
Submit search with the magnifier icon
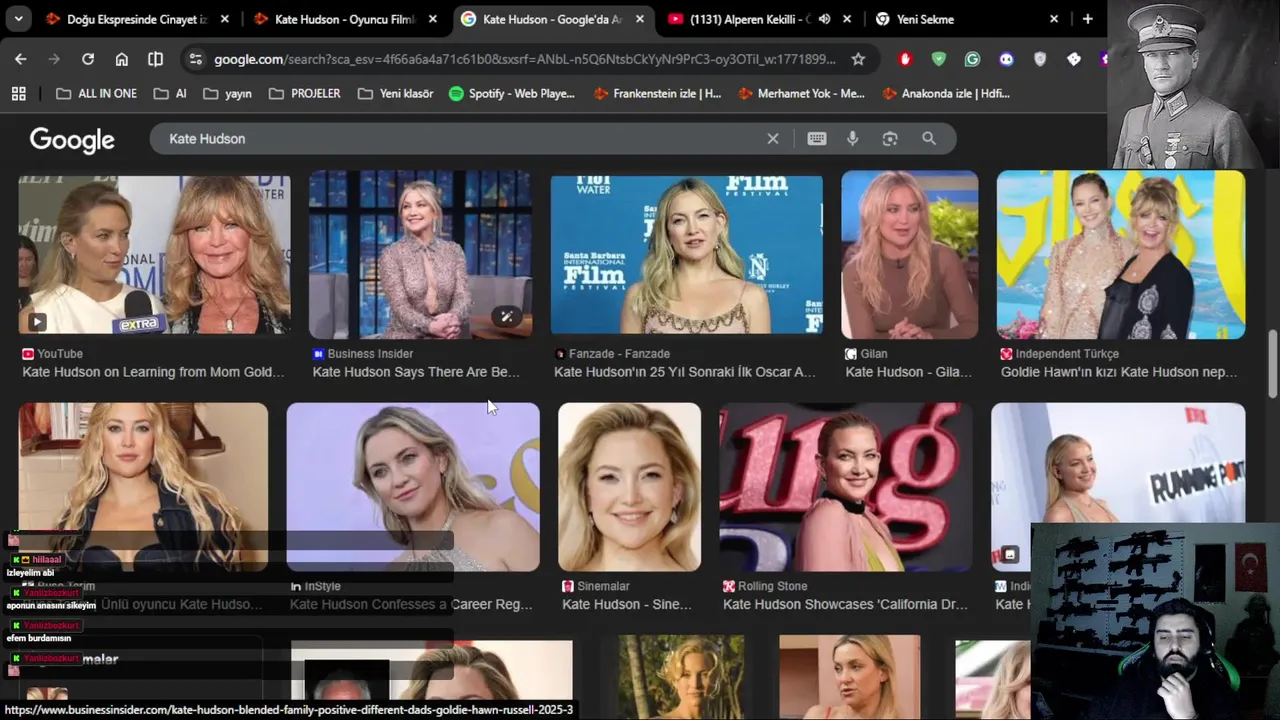(929, 139)
